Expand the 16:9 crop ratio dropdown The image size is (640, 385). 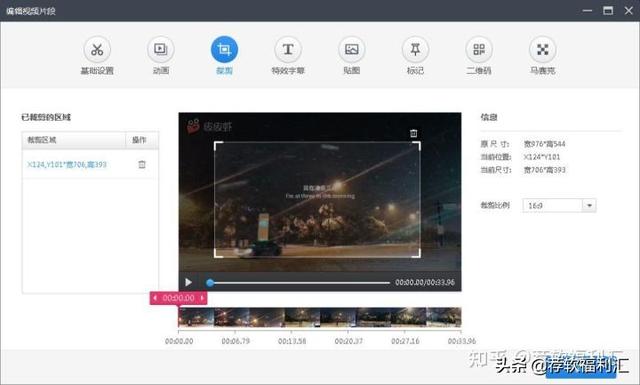(x=589, y=205)
